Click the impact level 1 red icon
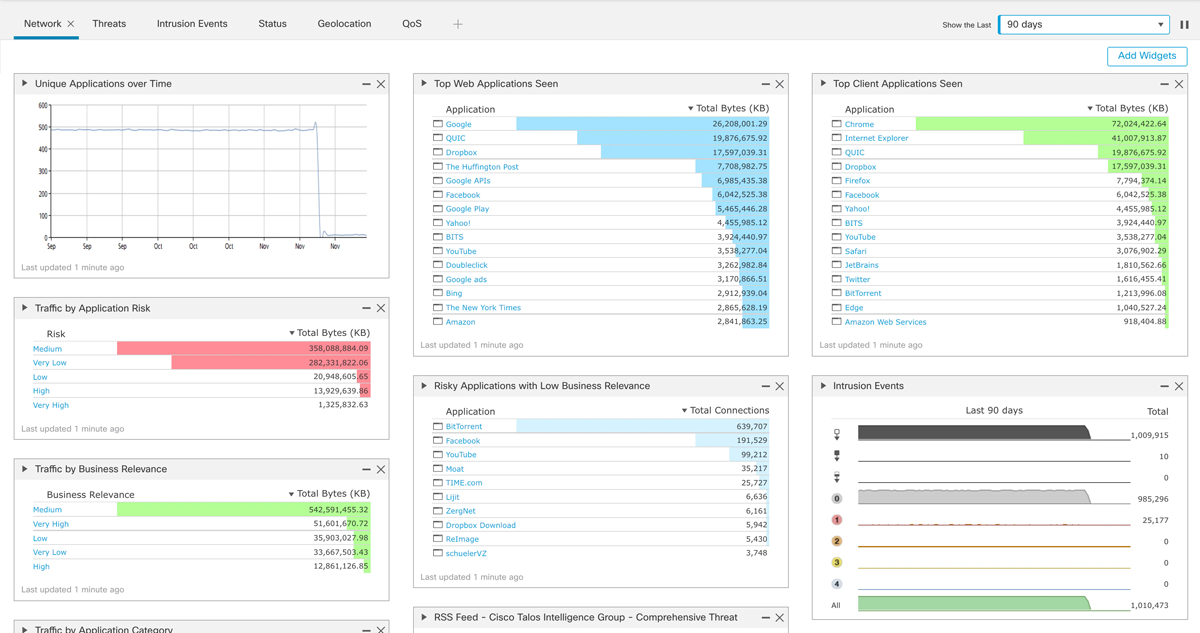 pos(837,520)
